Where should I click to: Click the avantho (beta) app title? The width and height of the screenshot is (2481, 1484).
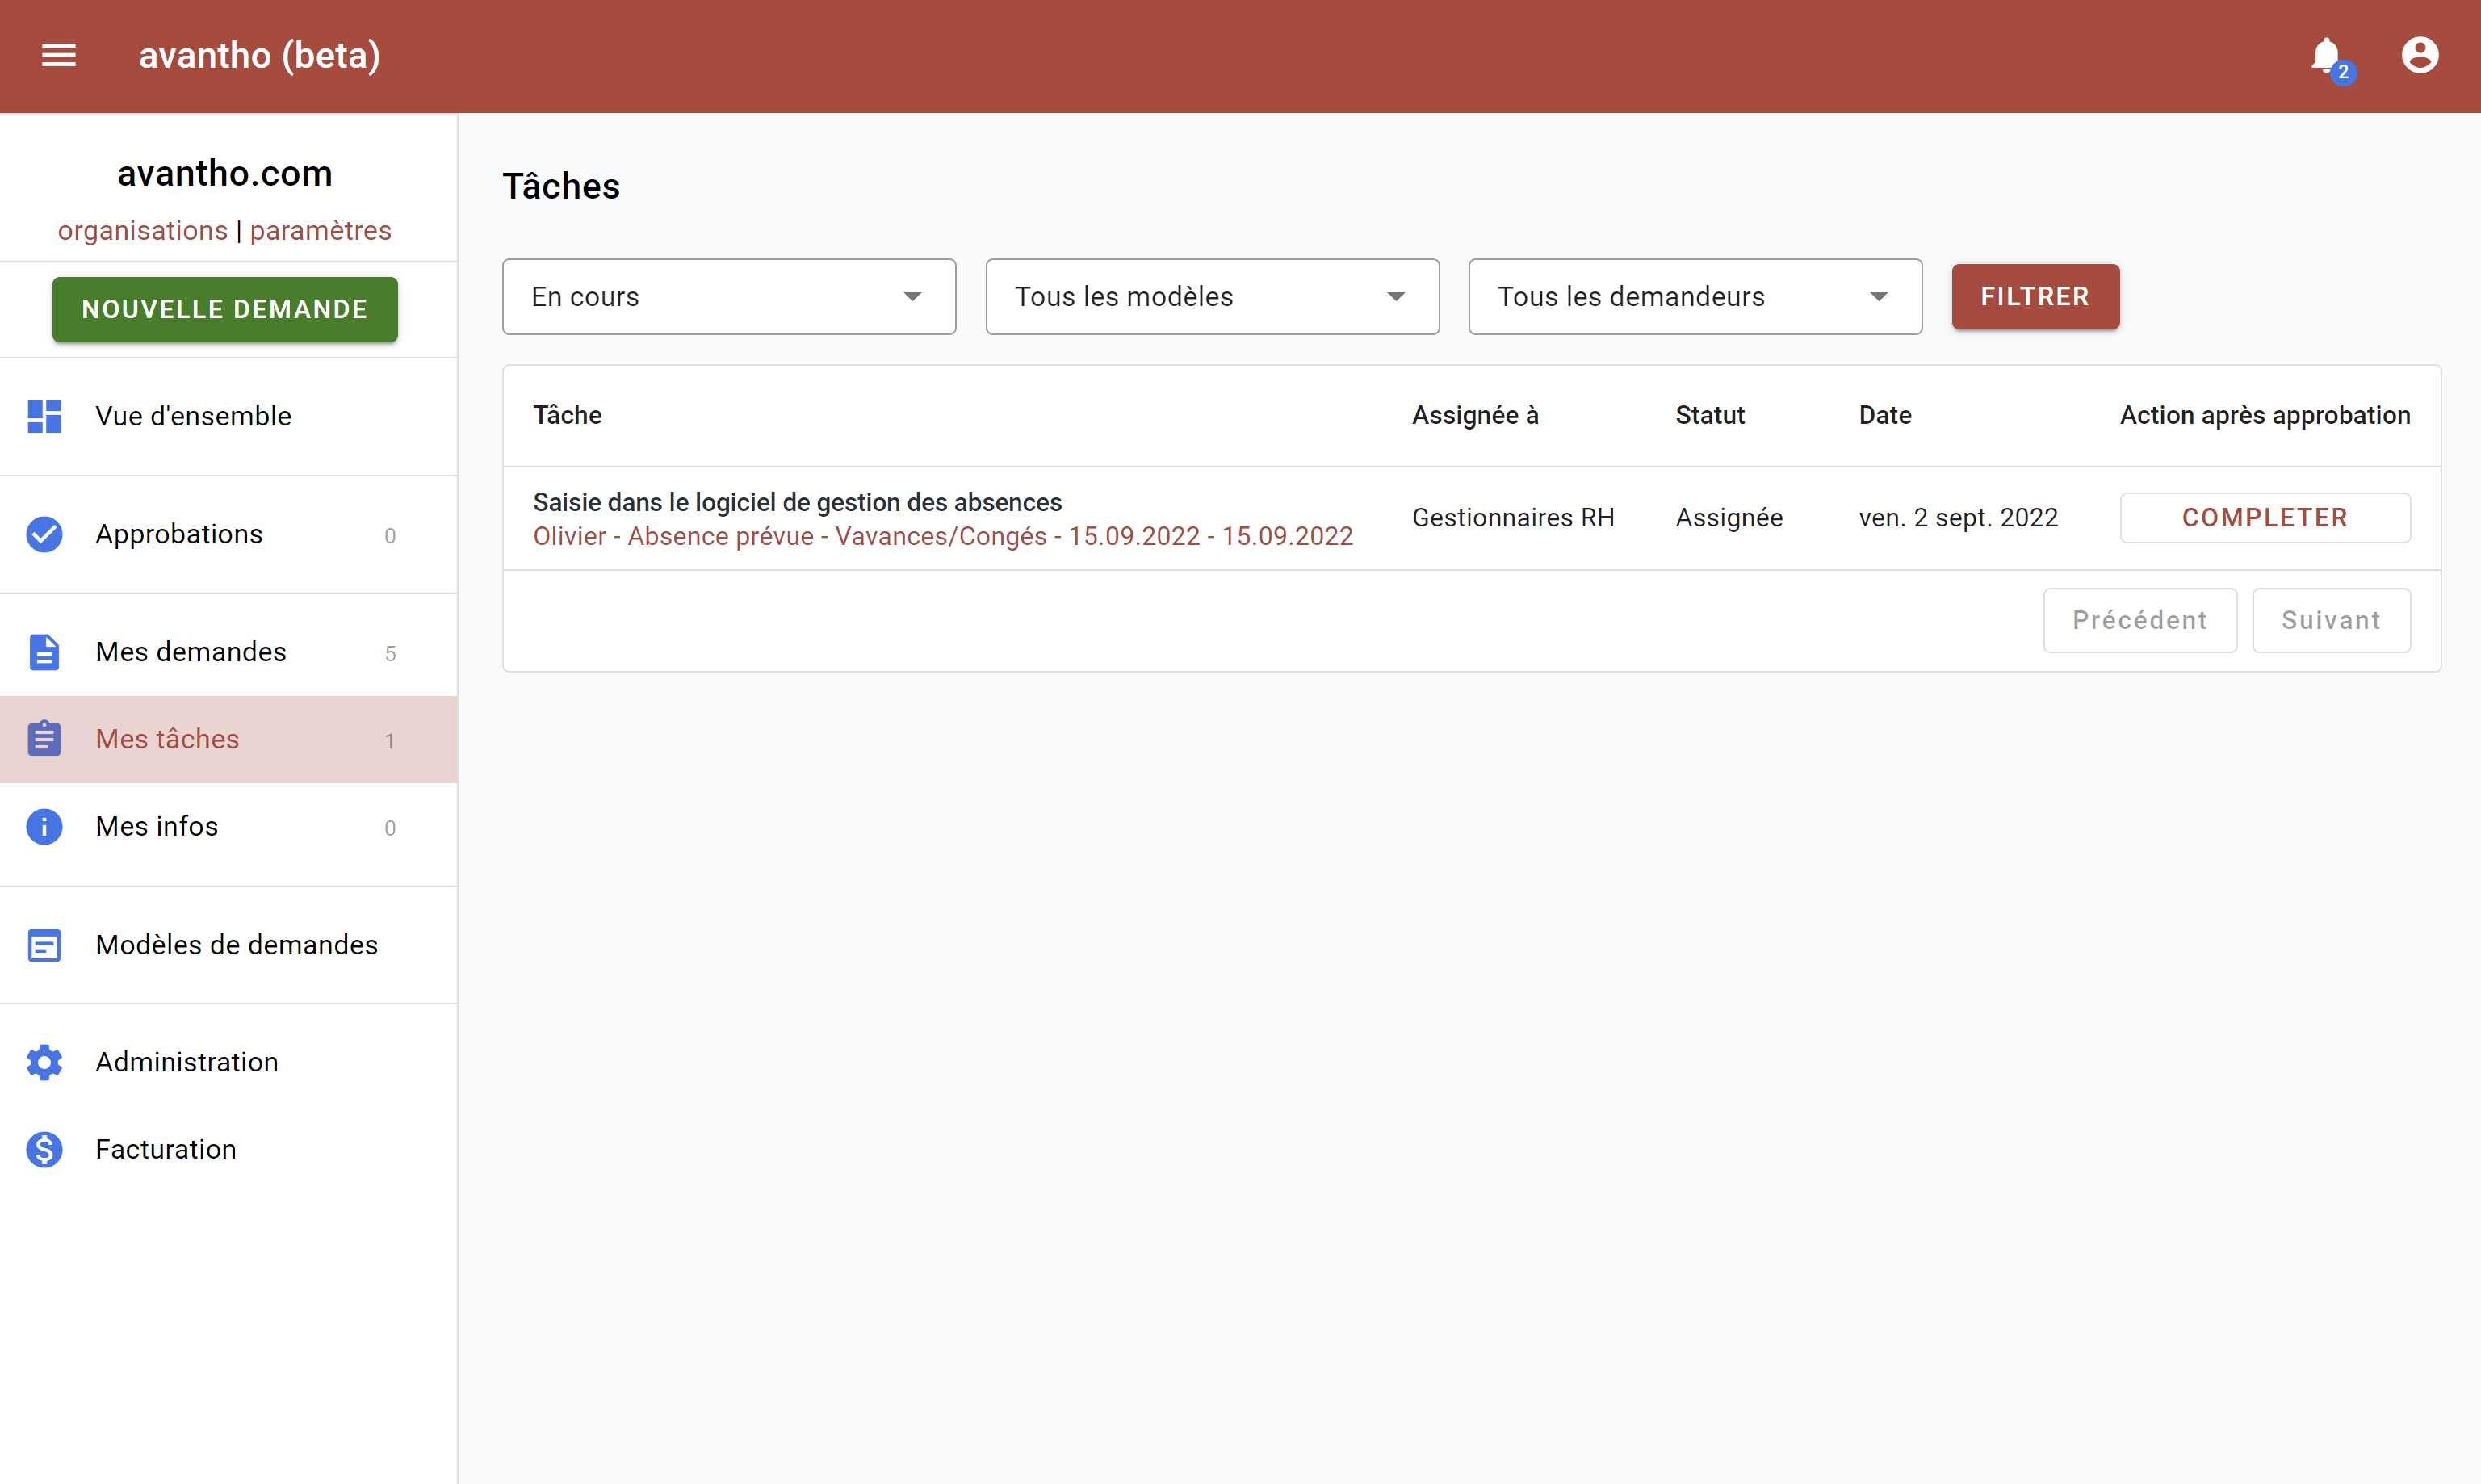(260, 56)
